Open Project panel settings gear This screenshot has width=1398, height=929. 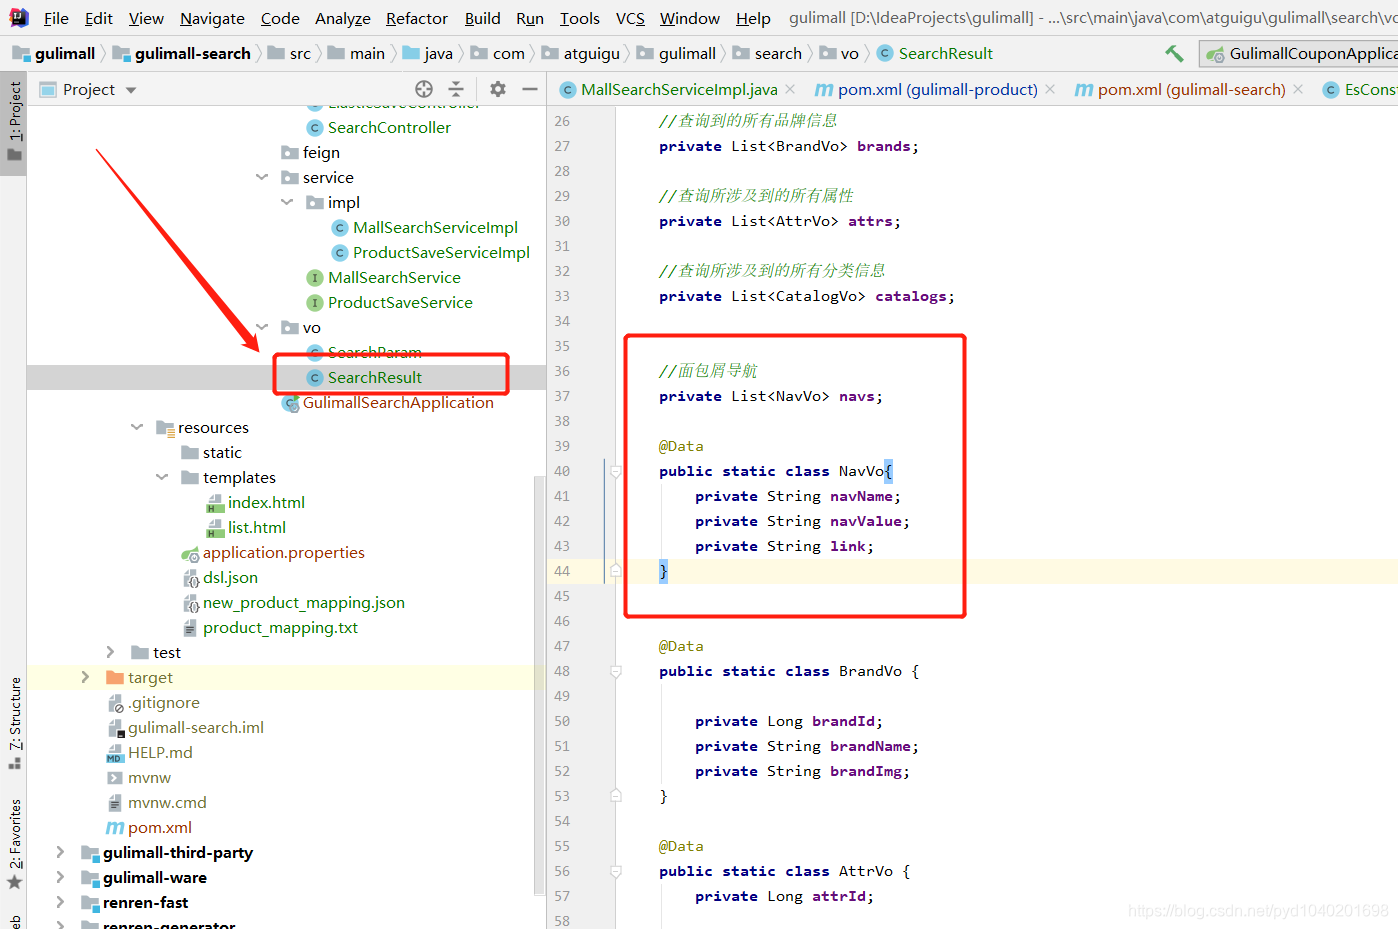(x=498, y=89)
